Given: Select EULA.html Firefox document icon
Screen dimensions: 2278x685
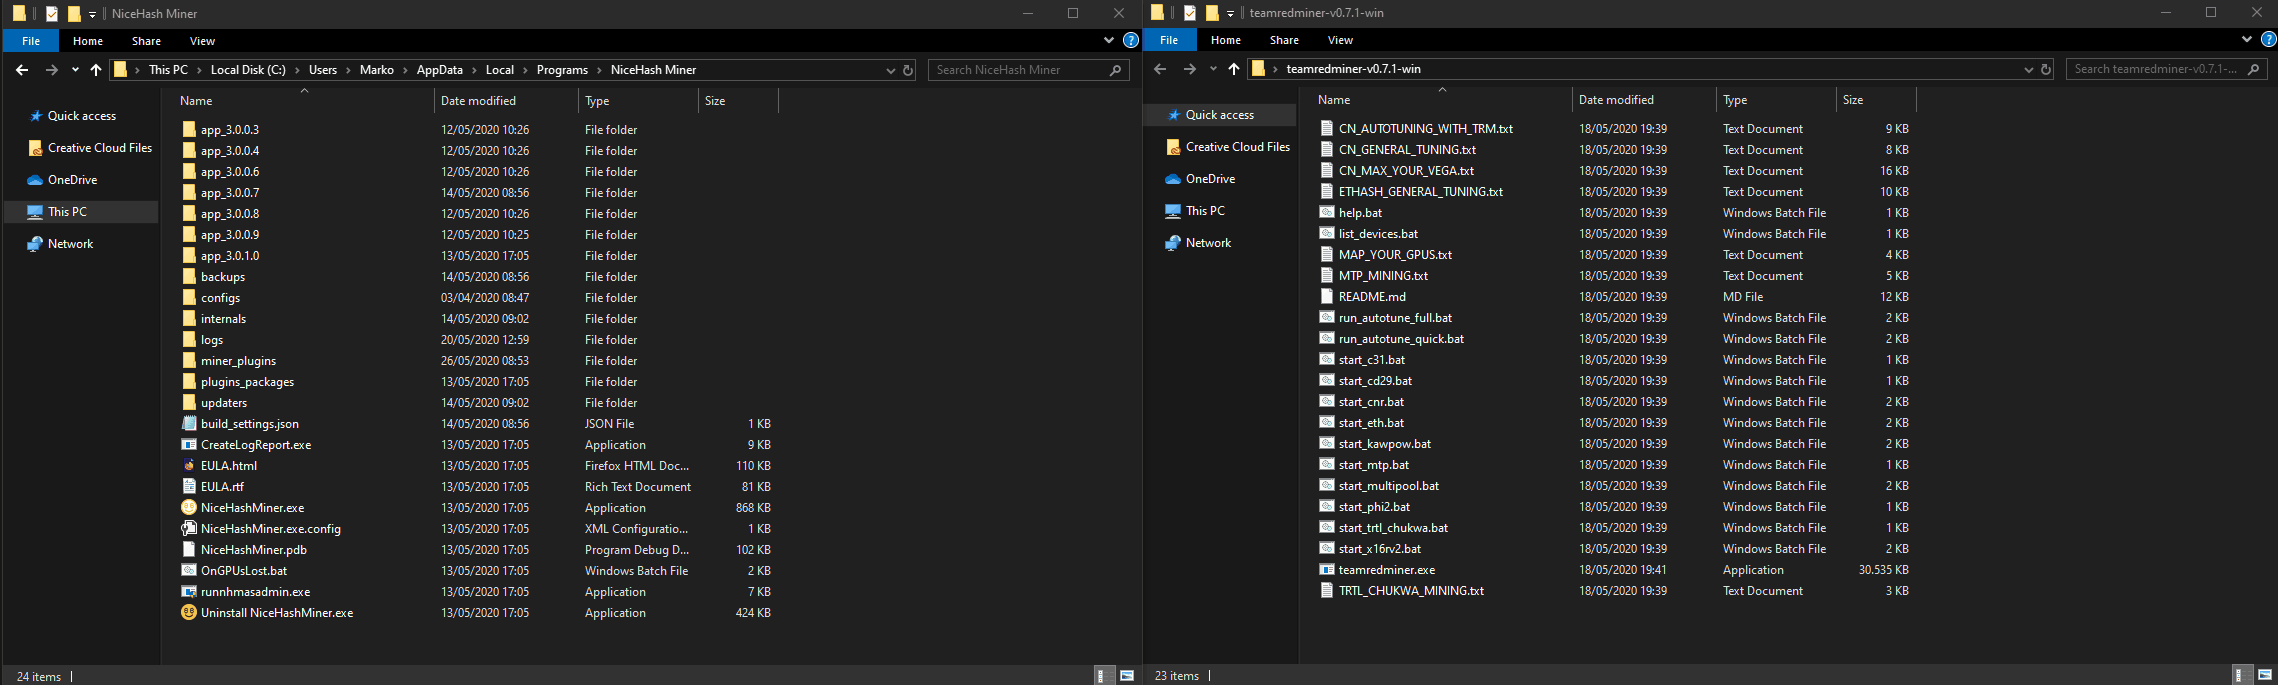Looking at the screenshot, I should pos(189,465).
